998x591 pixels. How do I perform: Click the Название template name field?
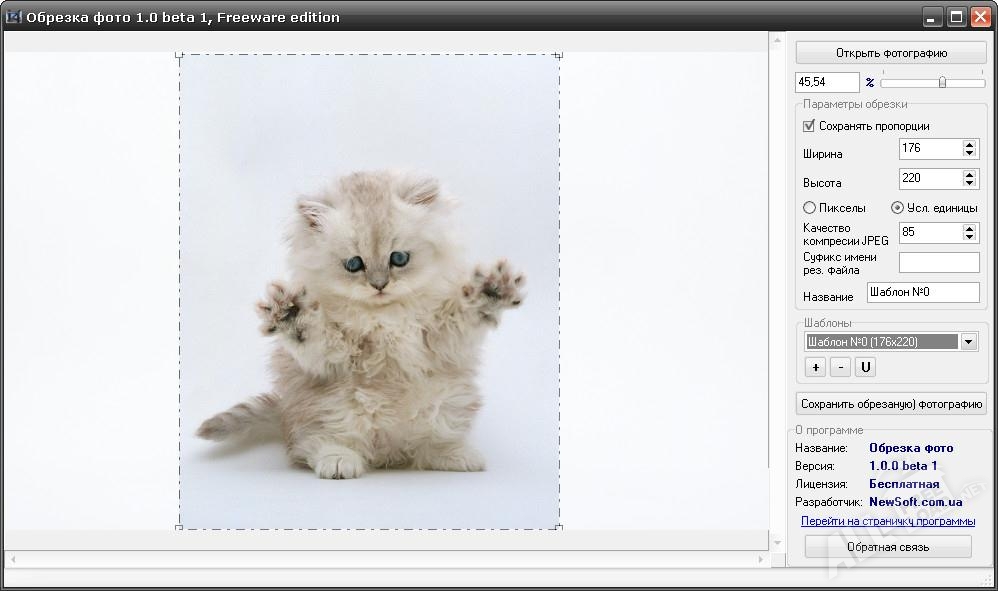[922, 293]
